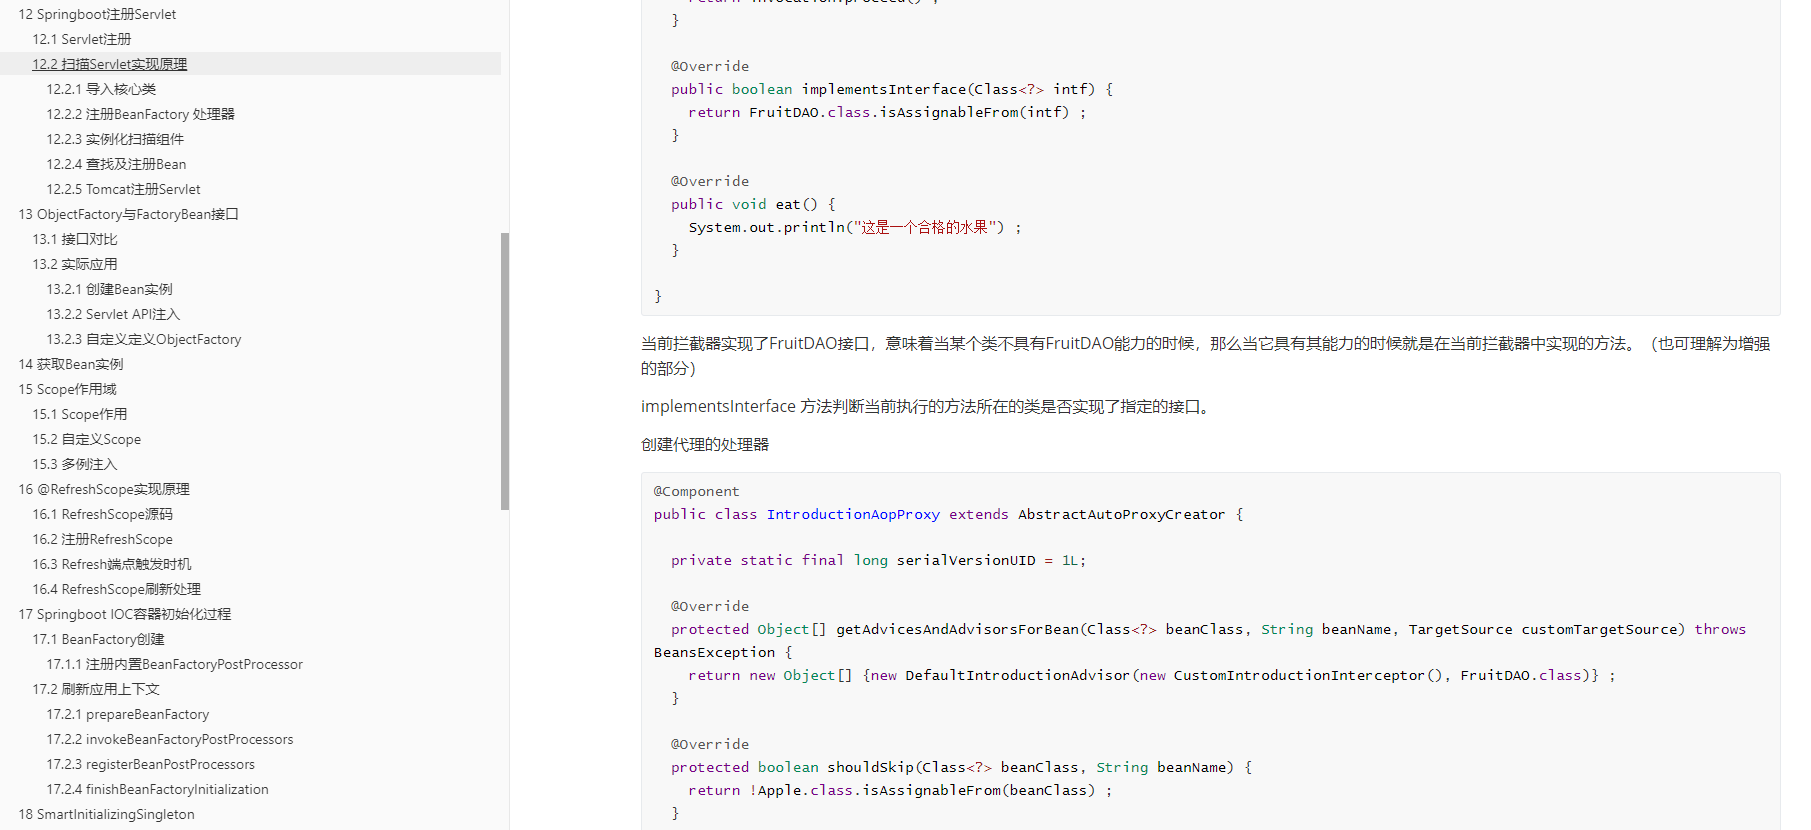Screen dimensions: 1811x830
Task: Jump to 13 ObjectFactory与FactoryBean接口
Action: tap(128, 214)
